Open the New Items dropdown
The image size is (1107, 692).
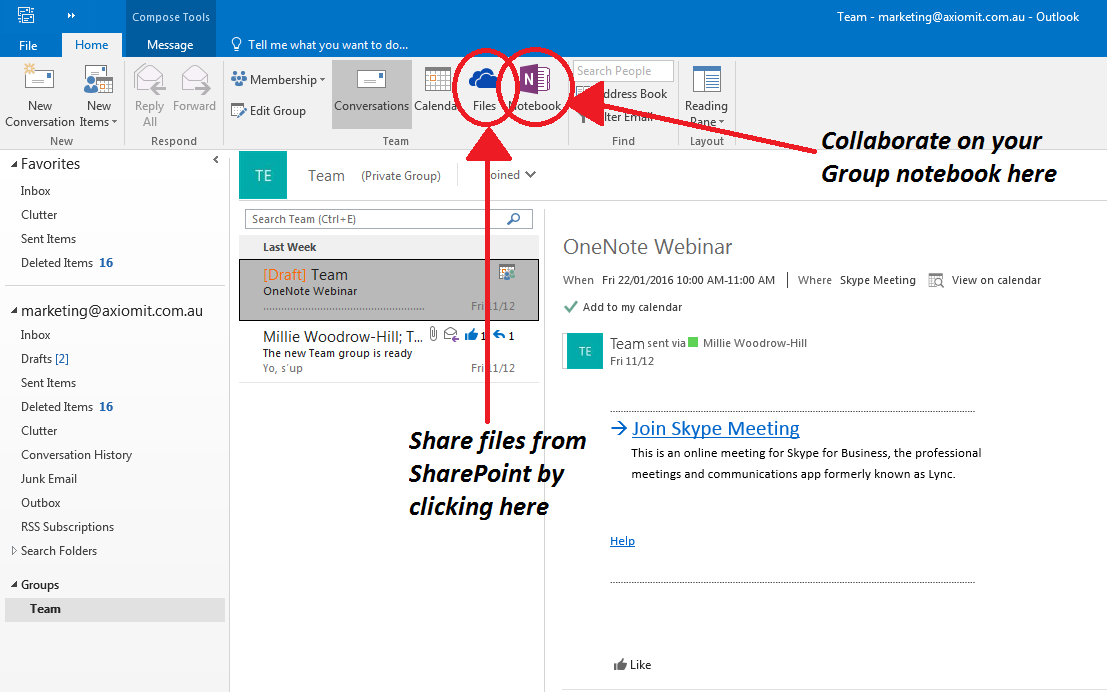pos(98,96)
